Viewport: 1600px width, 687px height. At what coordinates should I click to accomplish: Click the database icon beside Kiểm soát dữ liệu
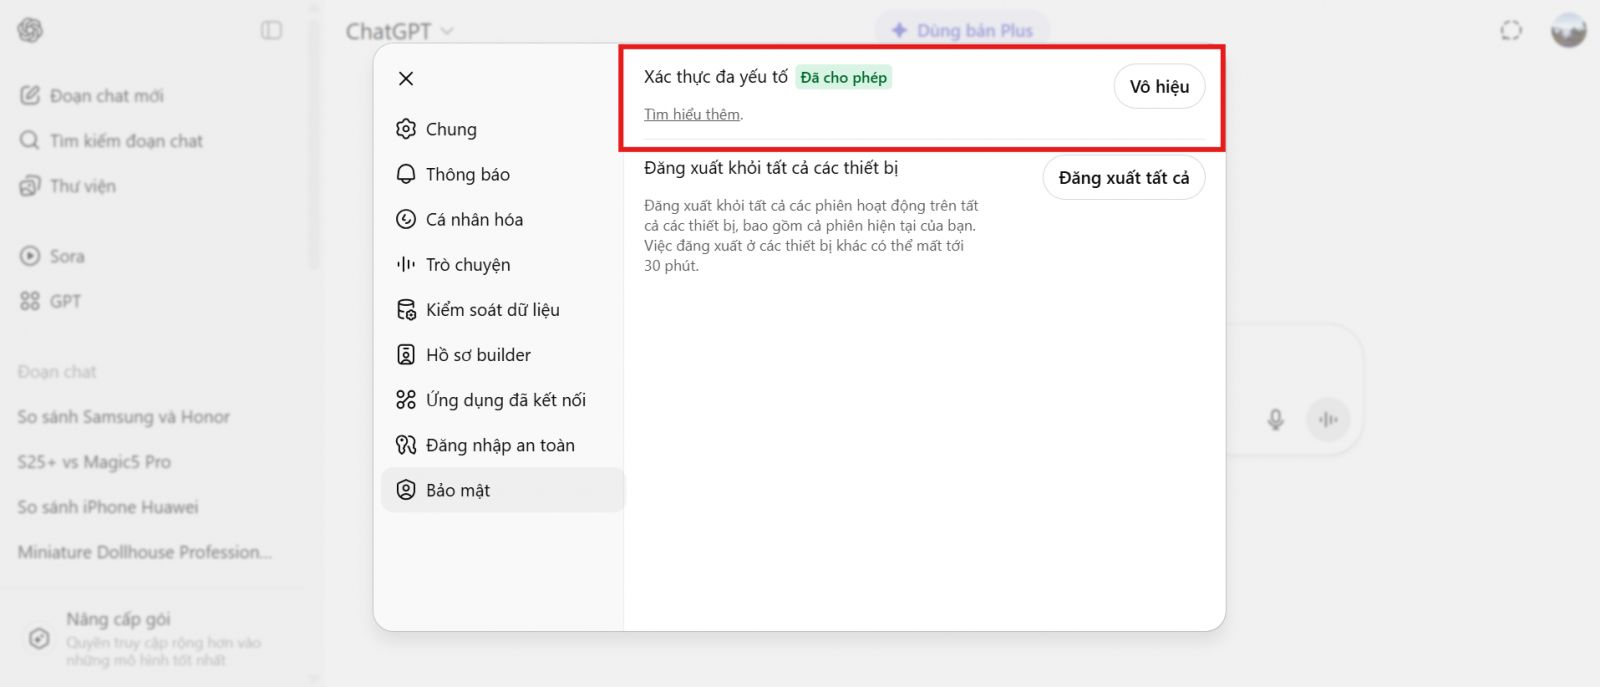point(406,310)
